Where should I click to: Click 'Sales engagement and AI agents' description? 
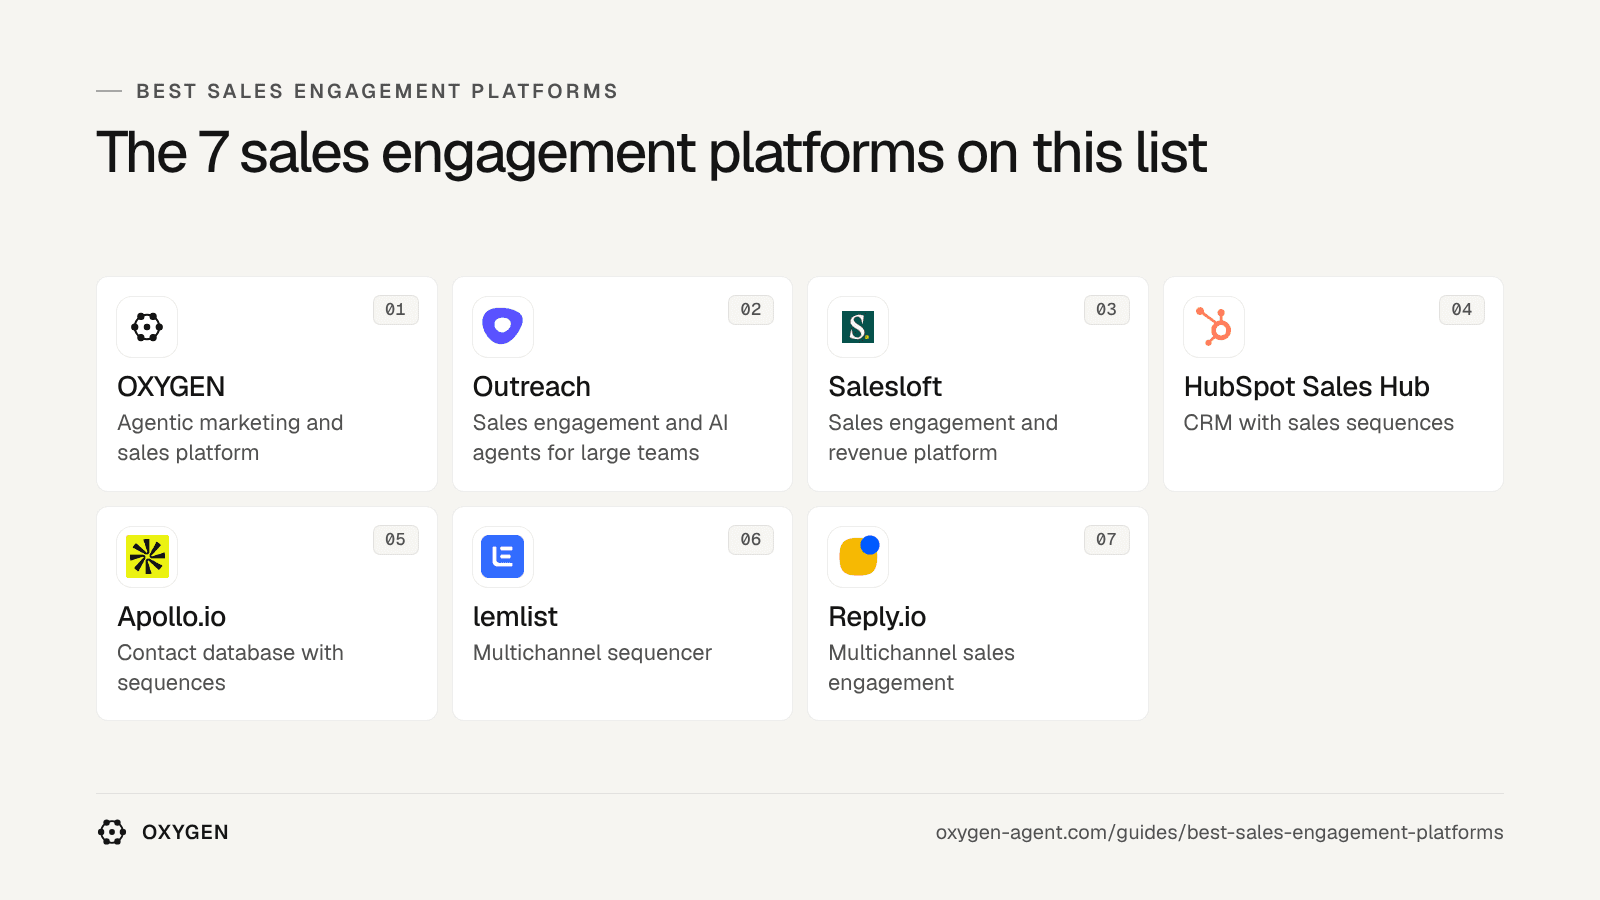coord(601,438)
